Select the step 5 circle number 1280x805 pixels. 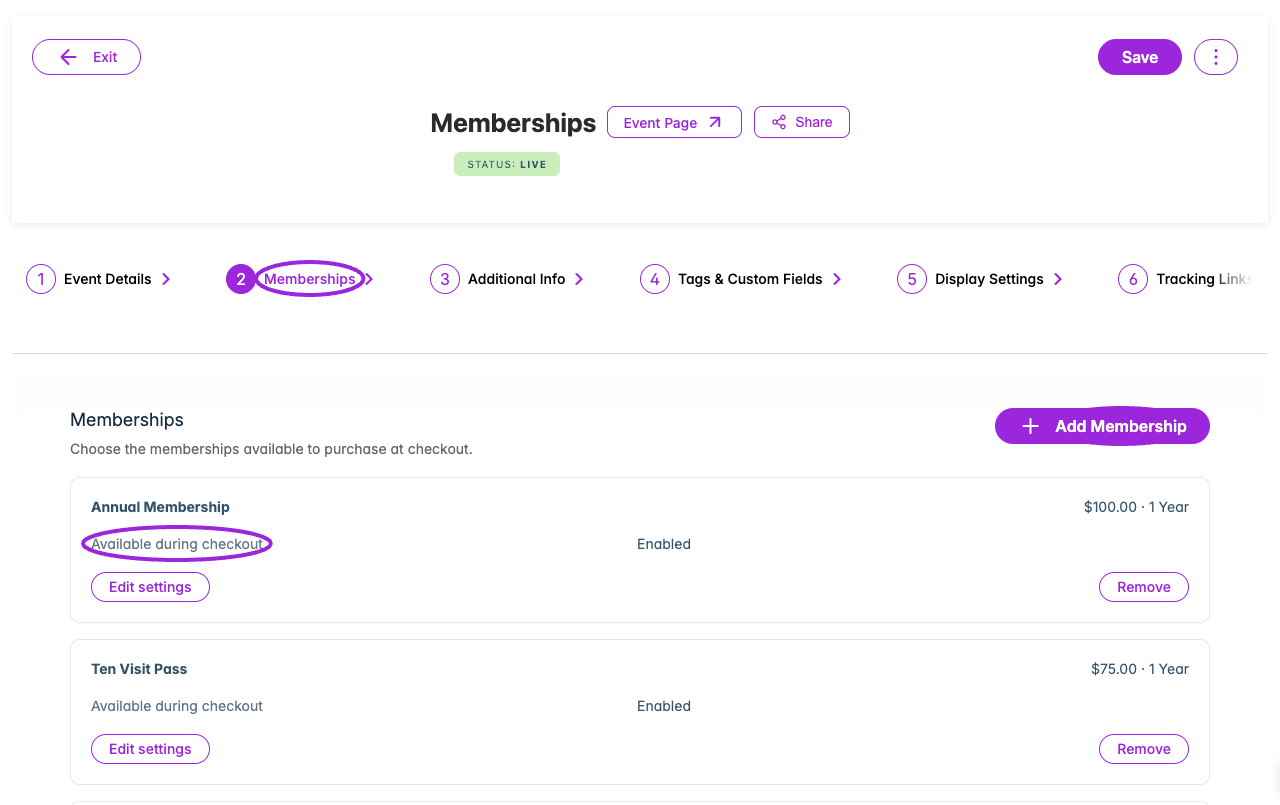pyautogui.click(x=912, y=279)
